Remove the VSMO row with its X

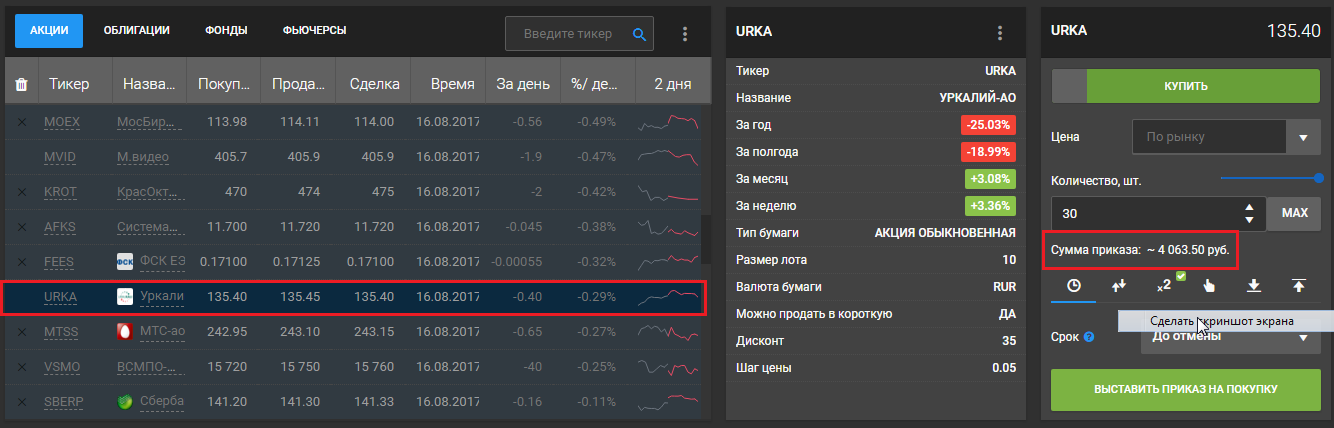[x=22, y=367]
